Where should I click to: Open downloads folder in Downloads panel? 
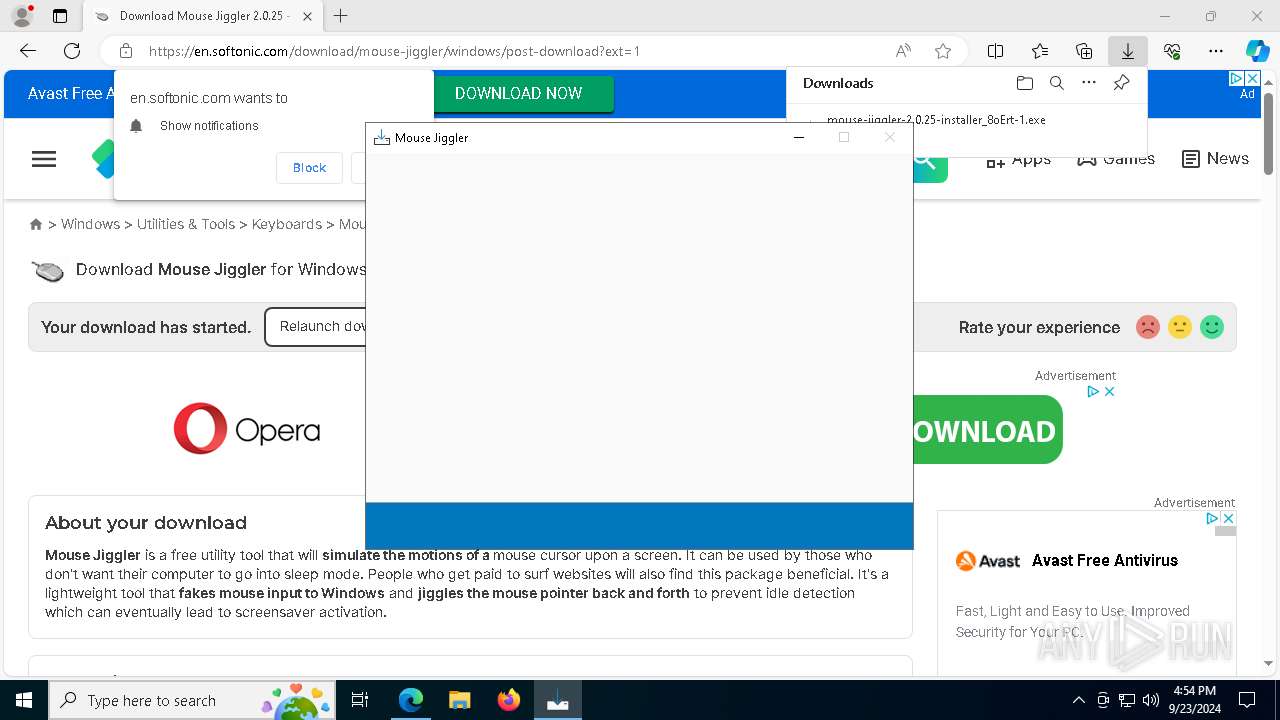1024,83
